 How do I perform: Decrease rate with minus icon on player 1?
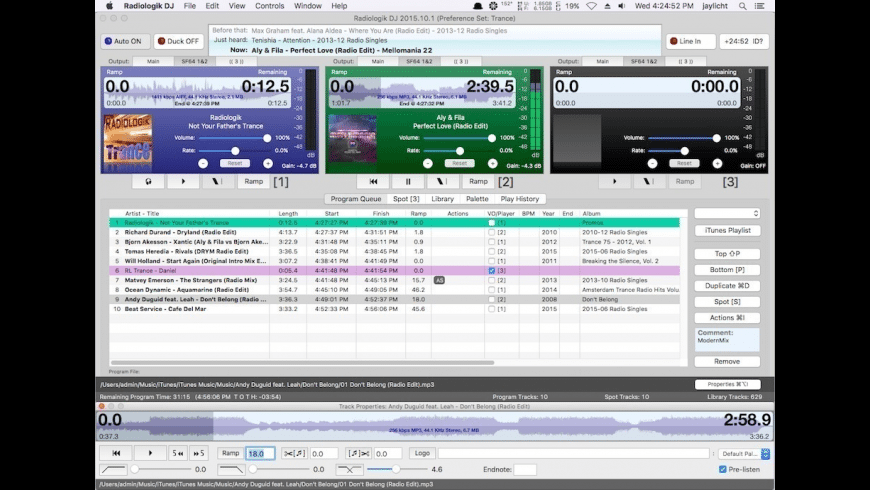click(x=203, y=164)
